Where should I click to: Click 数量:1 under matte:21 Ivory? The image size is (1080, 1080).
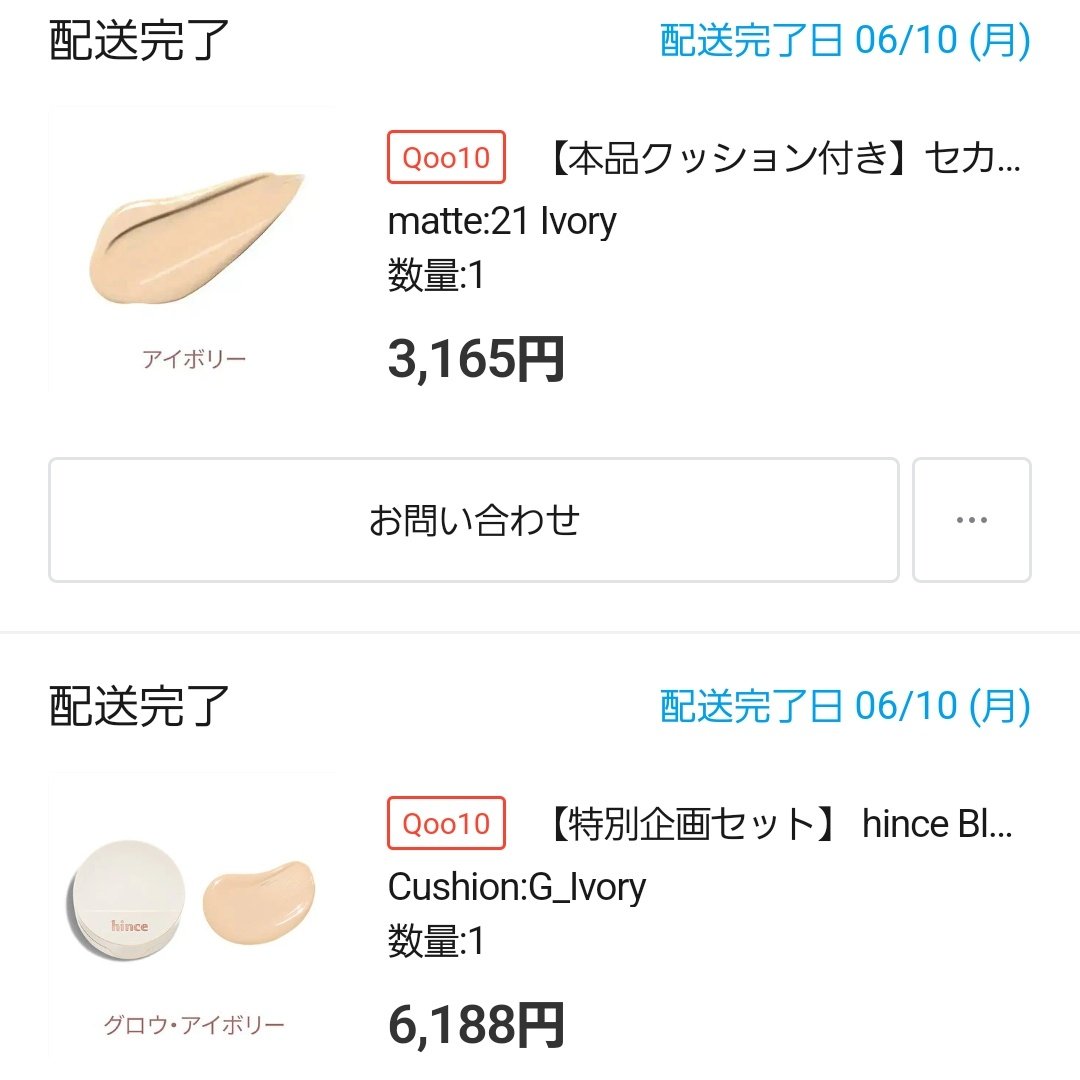tap(436, 275)
